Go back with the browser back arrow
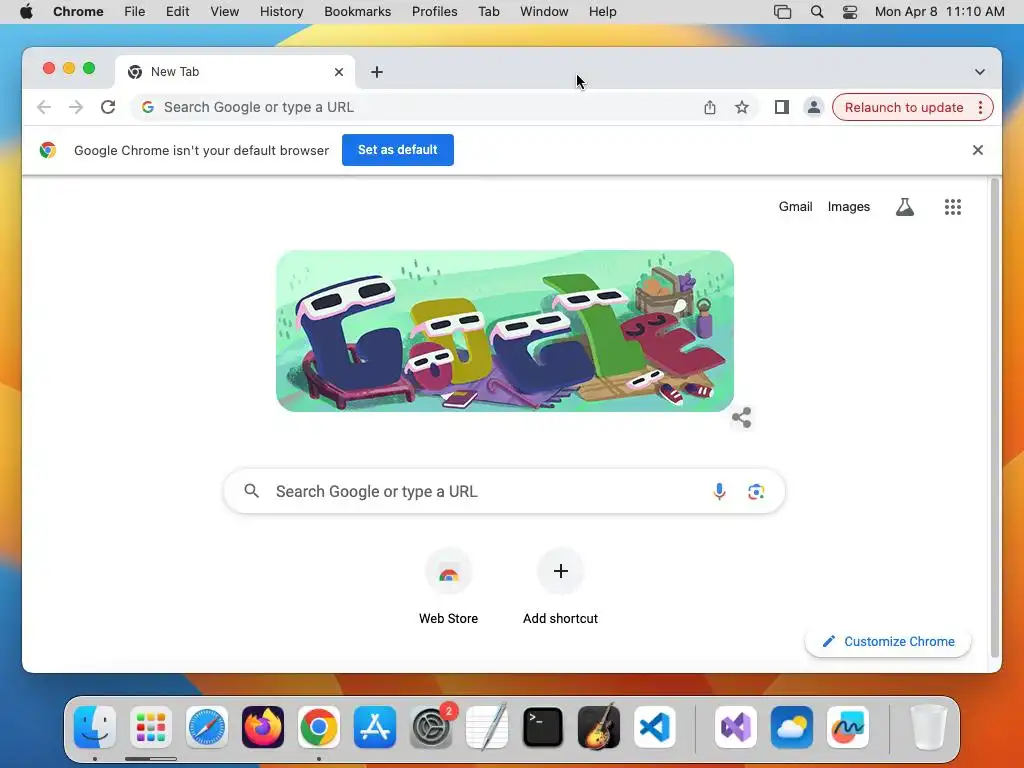 click(44, 107)
